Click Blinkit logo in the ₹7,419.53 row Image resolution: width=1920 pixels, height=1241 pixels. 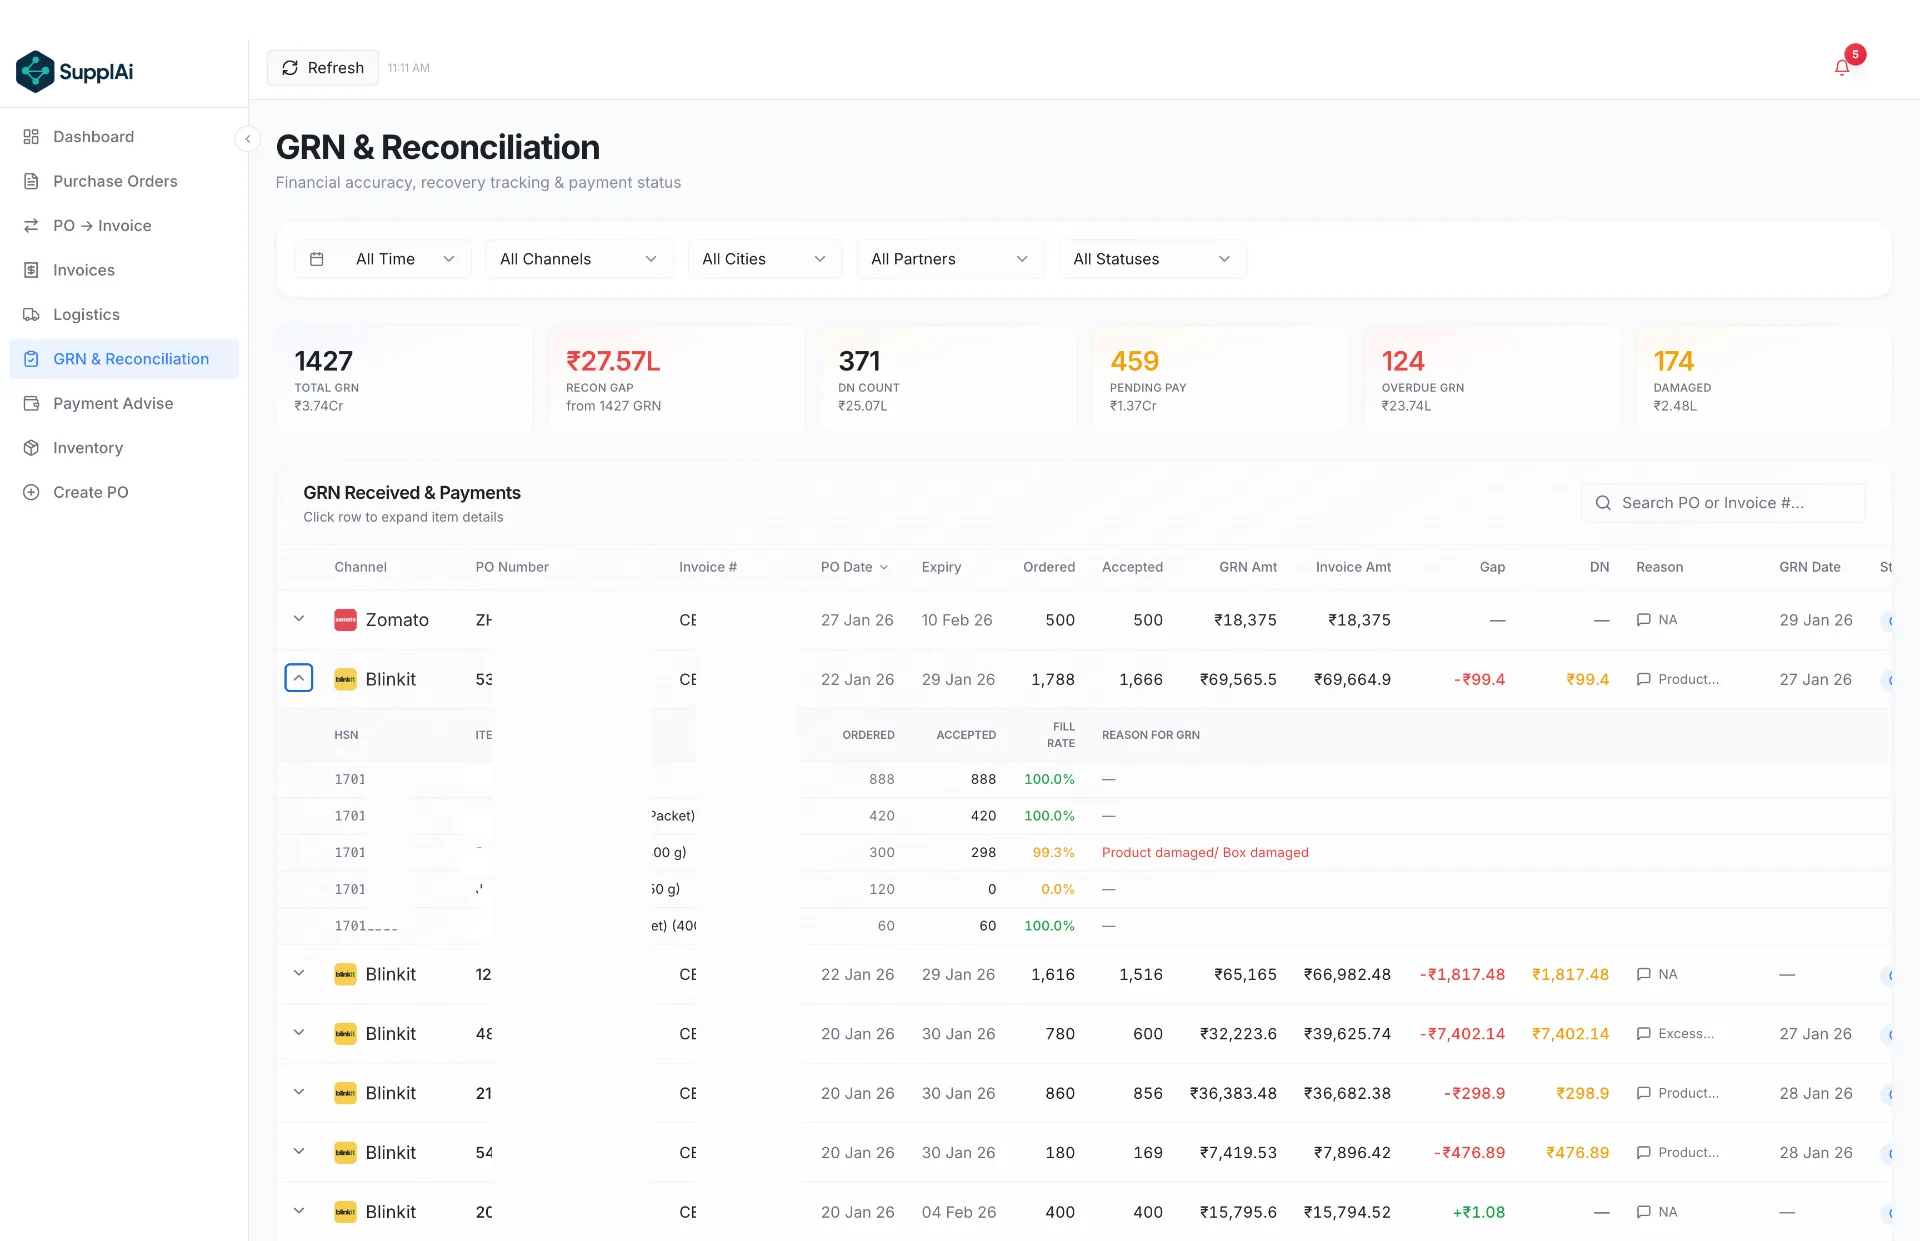click(x=345, y=1152)
